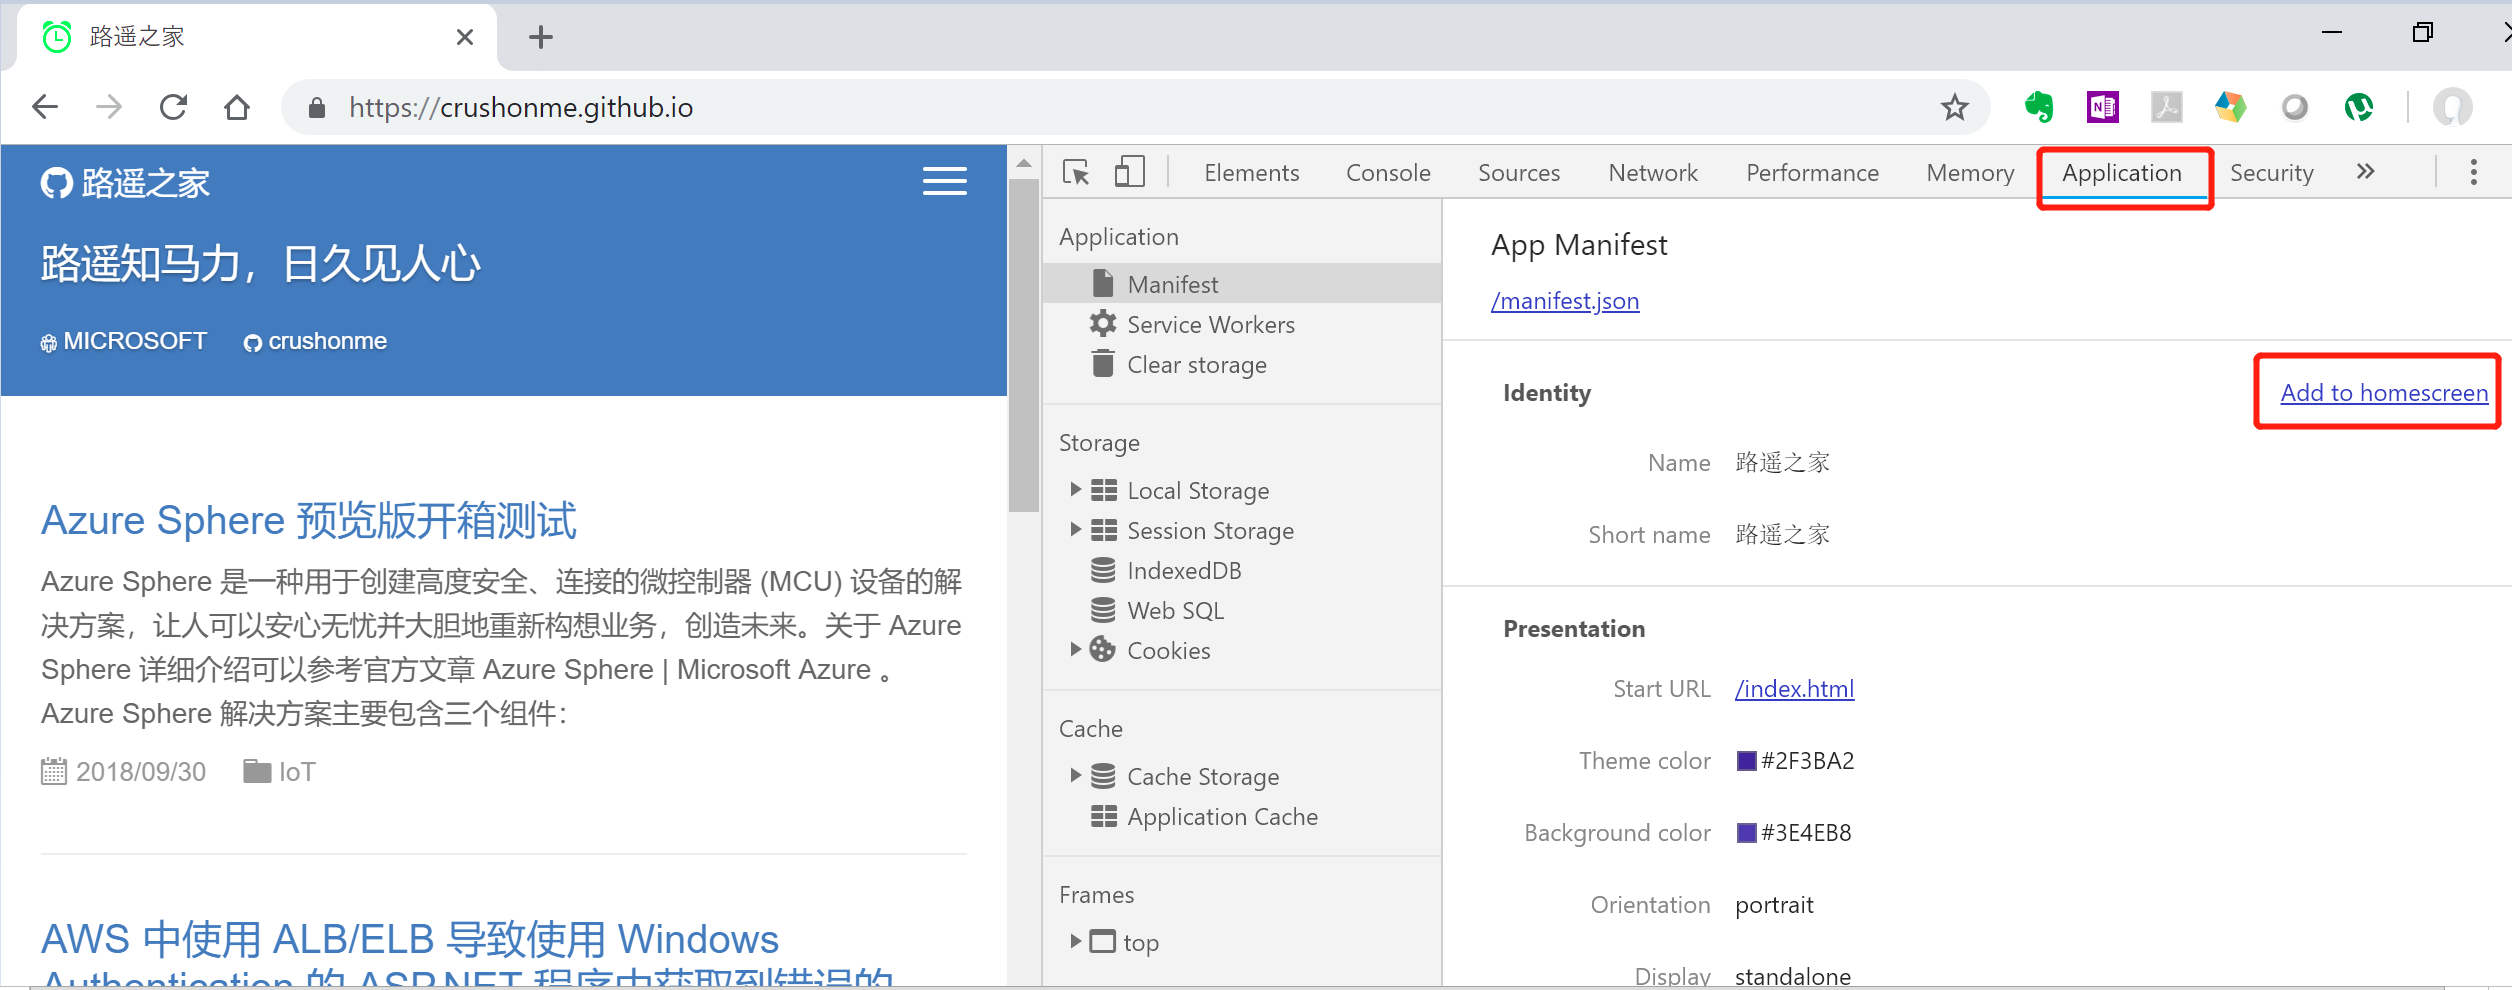Select Clear storage in the sidebar
This screenshot has width=2512, height=990.
1242,364
